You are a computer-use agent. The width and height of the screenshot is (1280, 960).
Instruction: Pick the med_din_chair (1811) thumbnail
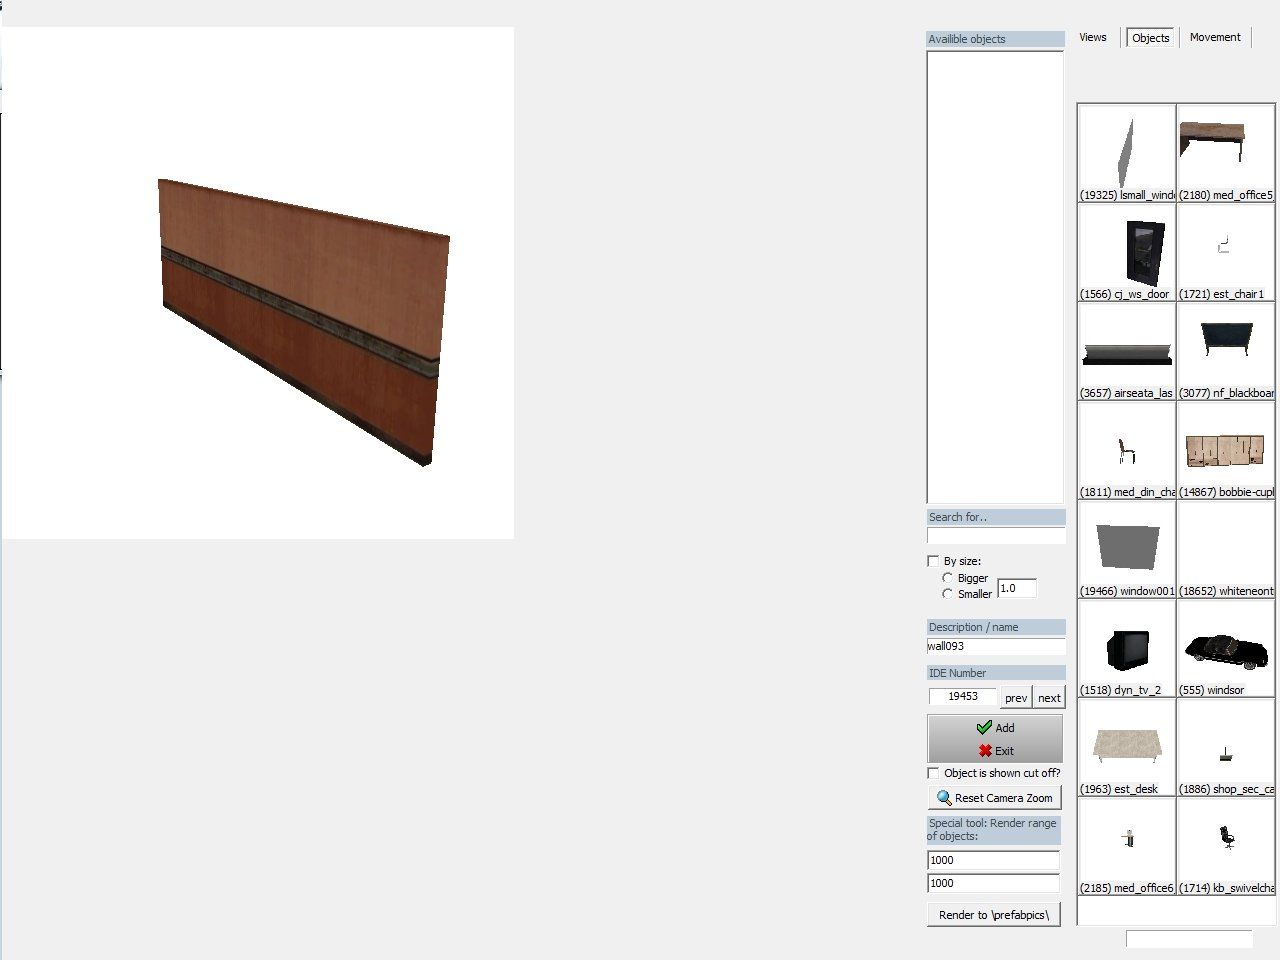tap(1127, 450)
